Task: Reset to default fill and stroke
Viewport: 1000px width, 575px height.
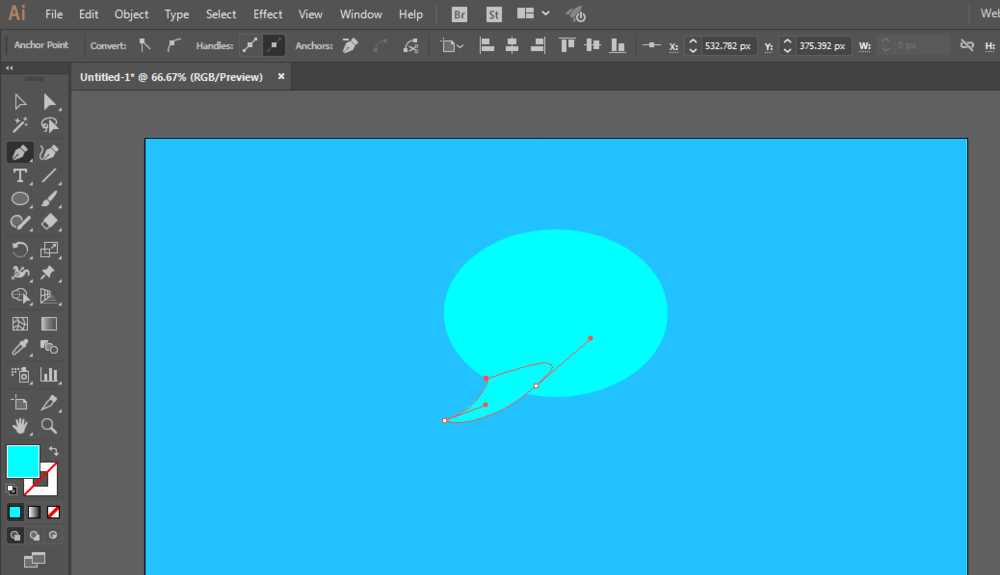Action: tap(11, 490)
